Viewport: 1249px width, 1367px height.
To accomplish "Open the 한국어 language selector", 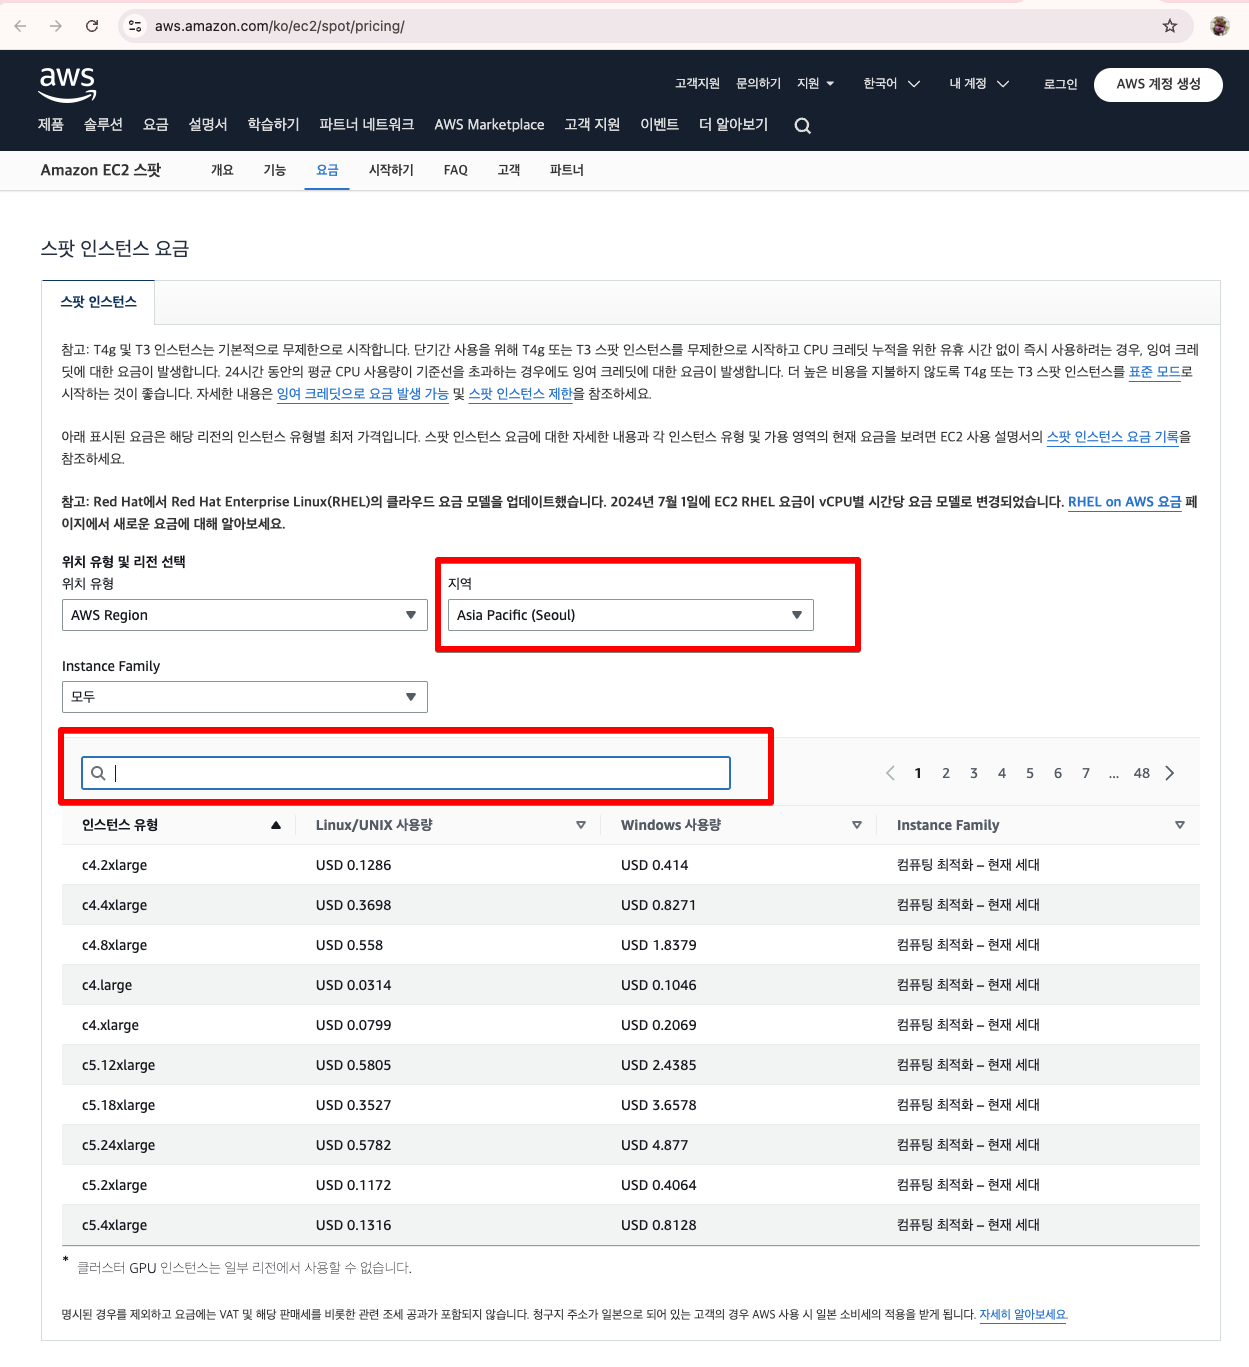I will pos(891,84).
